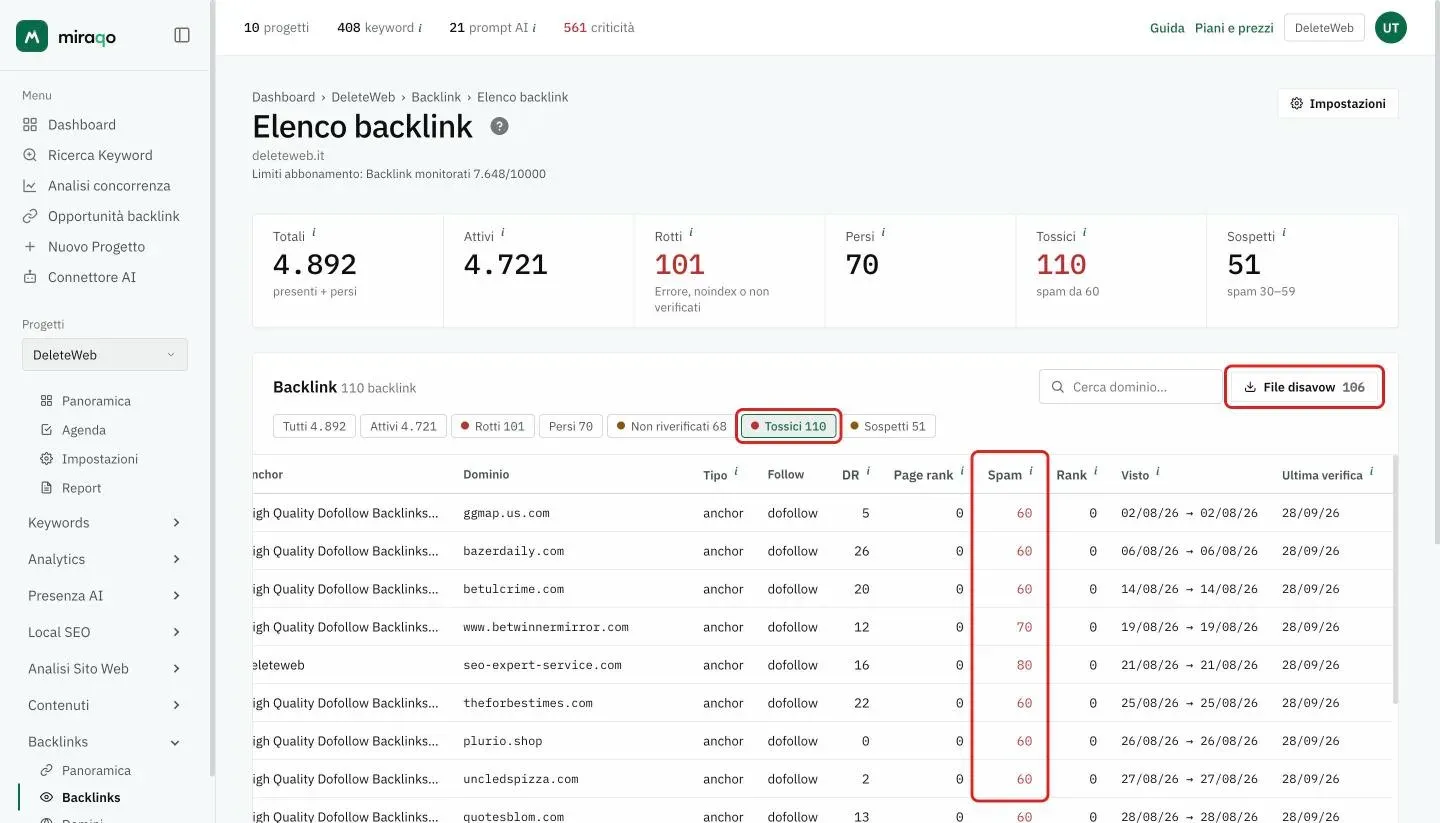Click the Agenda calendar icon
Image resolution: width=1440 pixels, height=823 pixels.
(46, 430)
